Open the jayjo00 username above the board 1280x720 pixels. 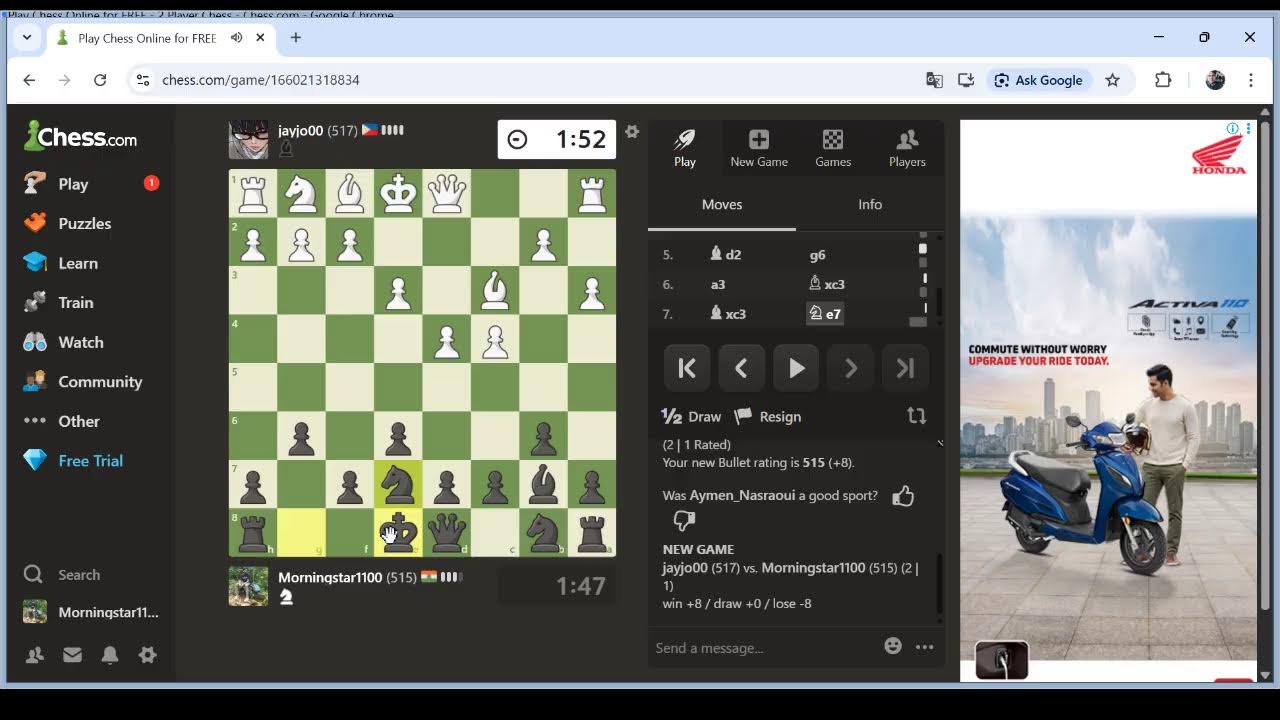pos(300,130)
